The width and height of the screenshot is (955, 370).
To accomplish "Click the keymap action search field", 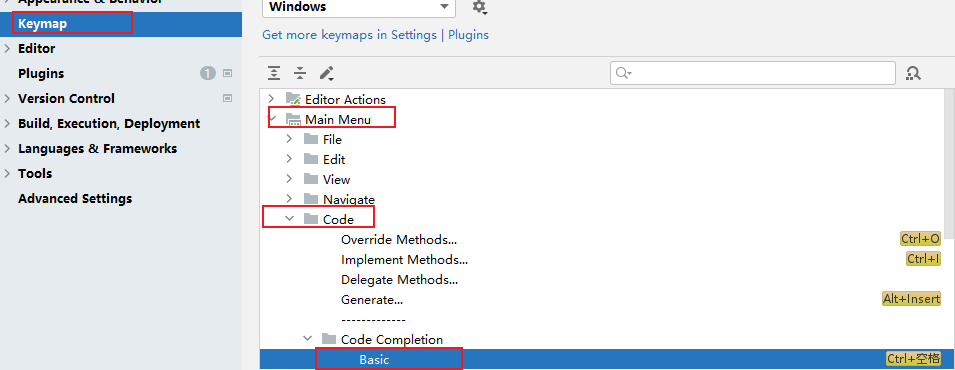I will click(753, 73).
